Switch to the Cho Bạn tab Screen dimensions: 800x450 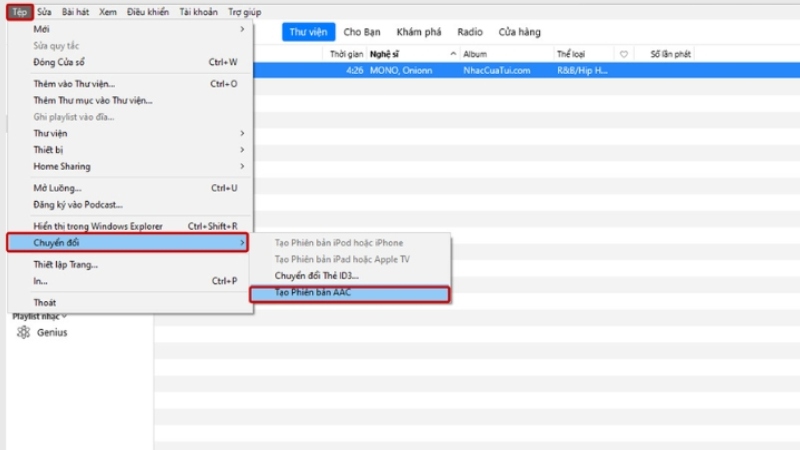click(x=361, y=32)
